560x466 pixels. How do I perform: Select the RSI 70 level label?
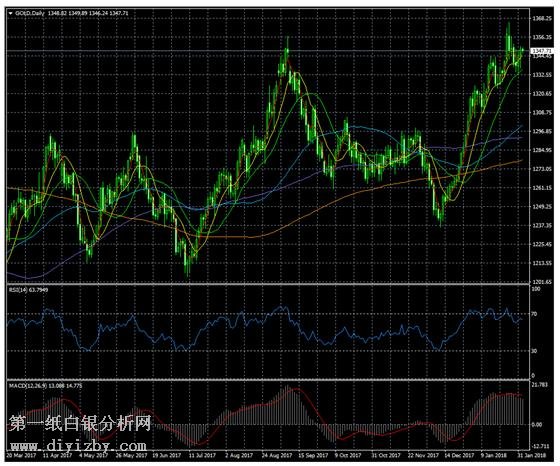tap(534, 314)
